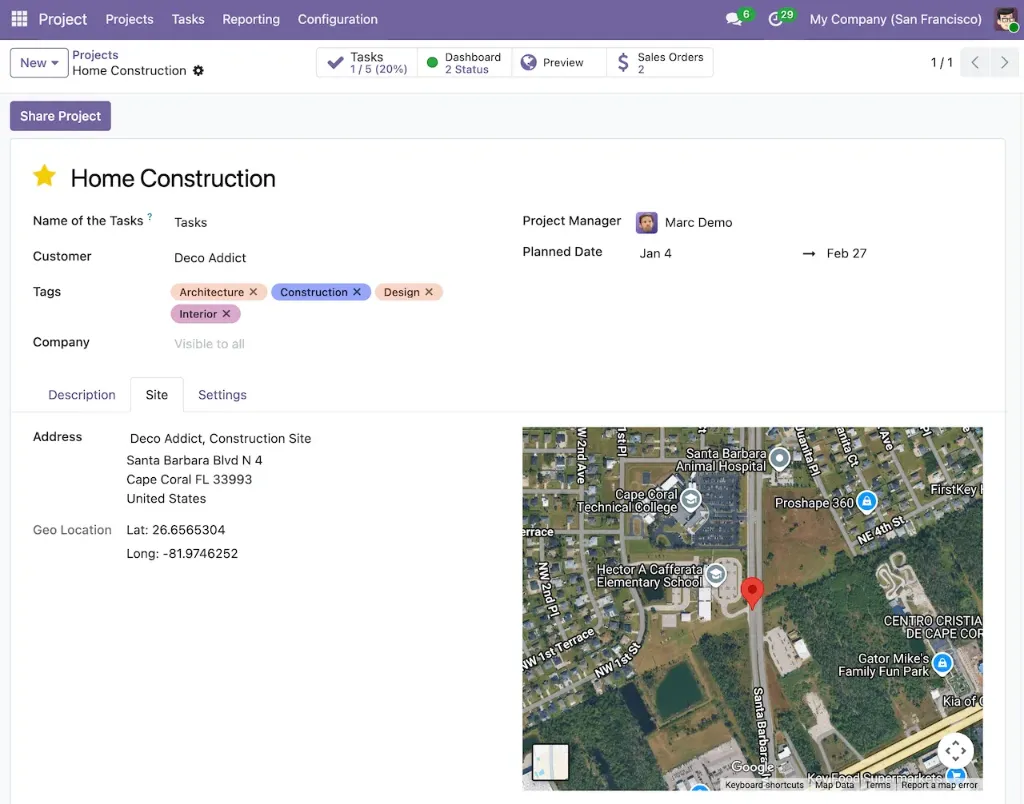Edit the planned start date Jan 4
The height and width of the screenshot is (804, 1024).
pos(656,253)
